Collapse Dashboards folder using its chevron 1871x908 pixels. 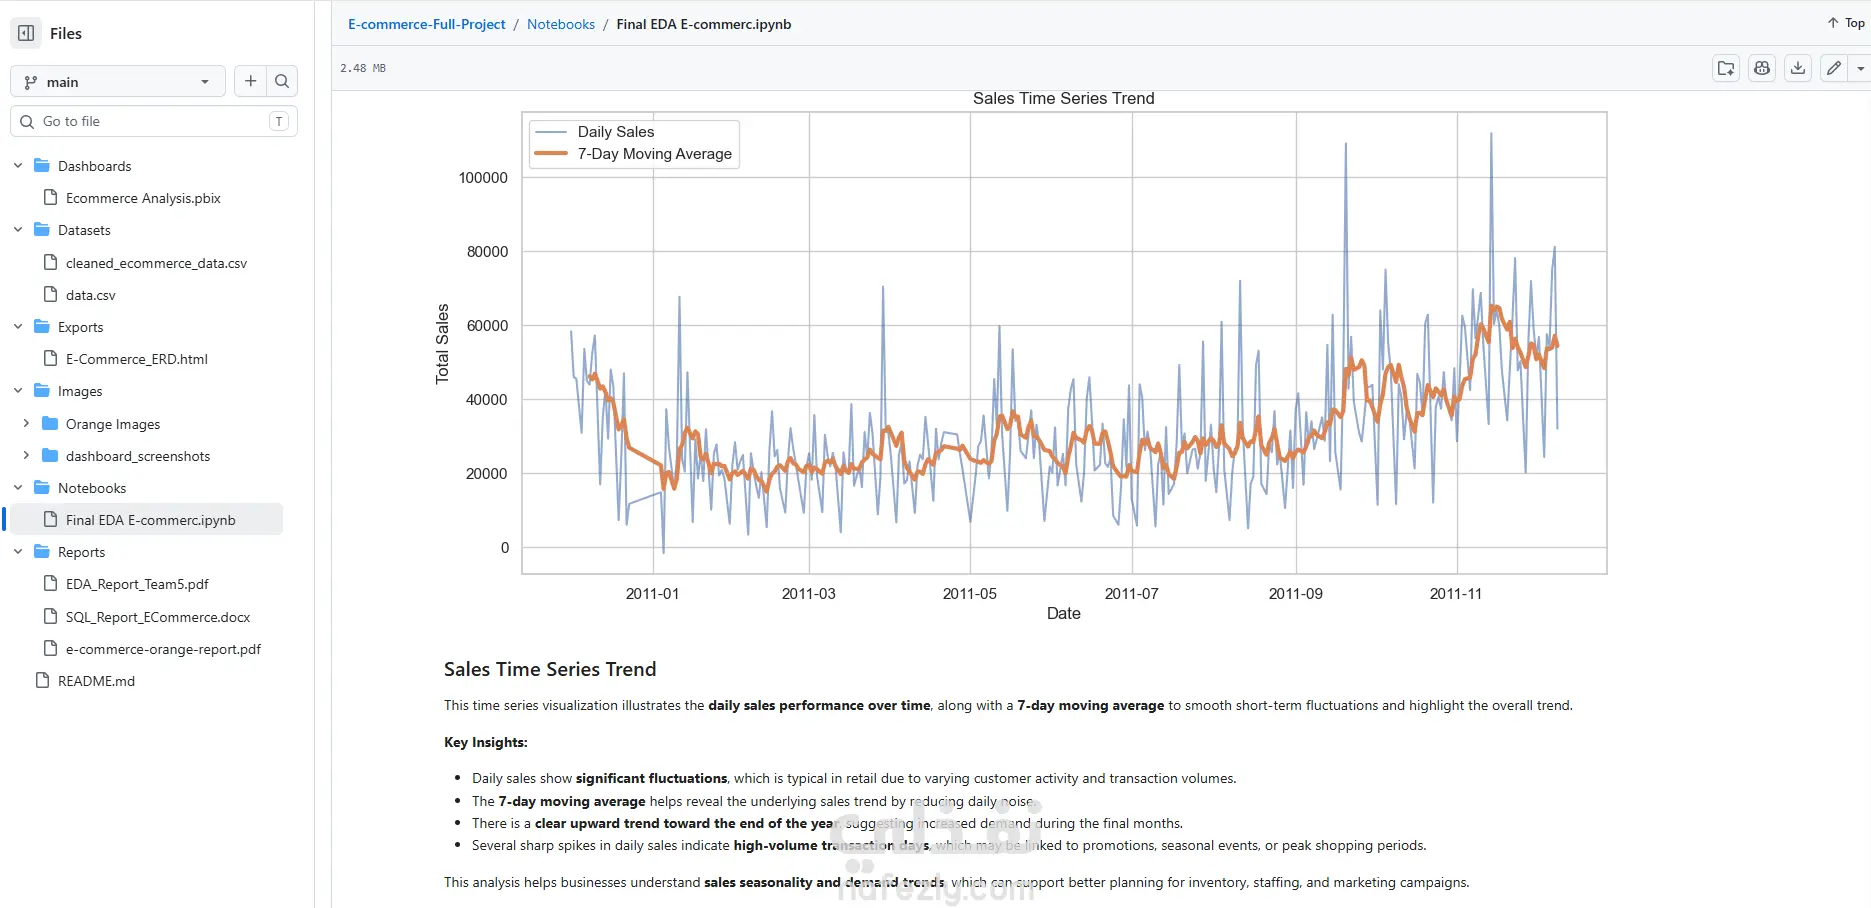18,166
